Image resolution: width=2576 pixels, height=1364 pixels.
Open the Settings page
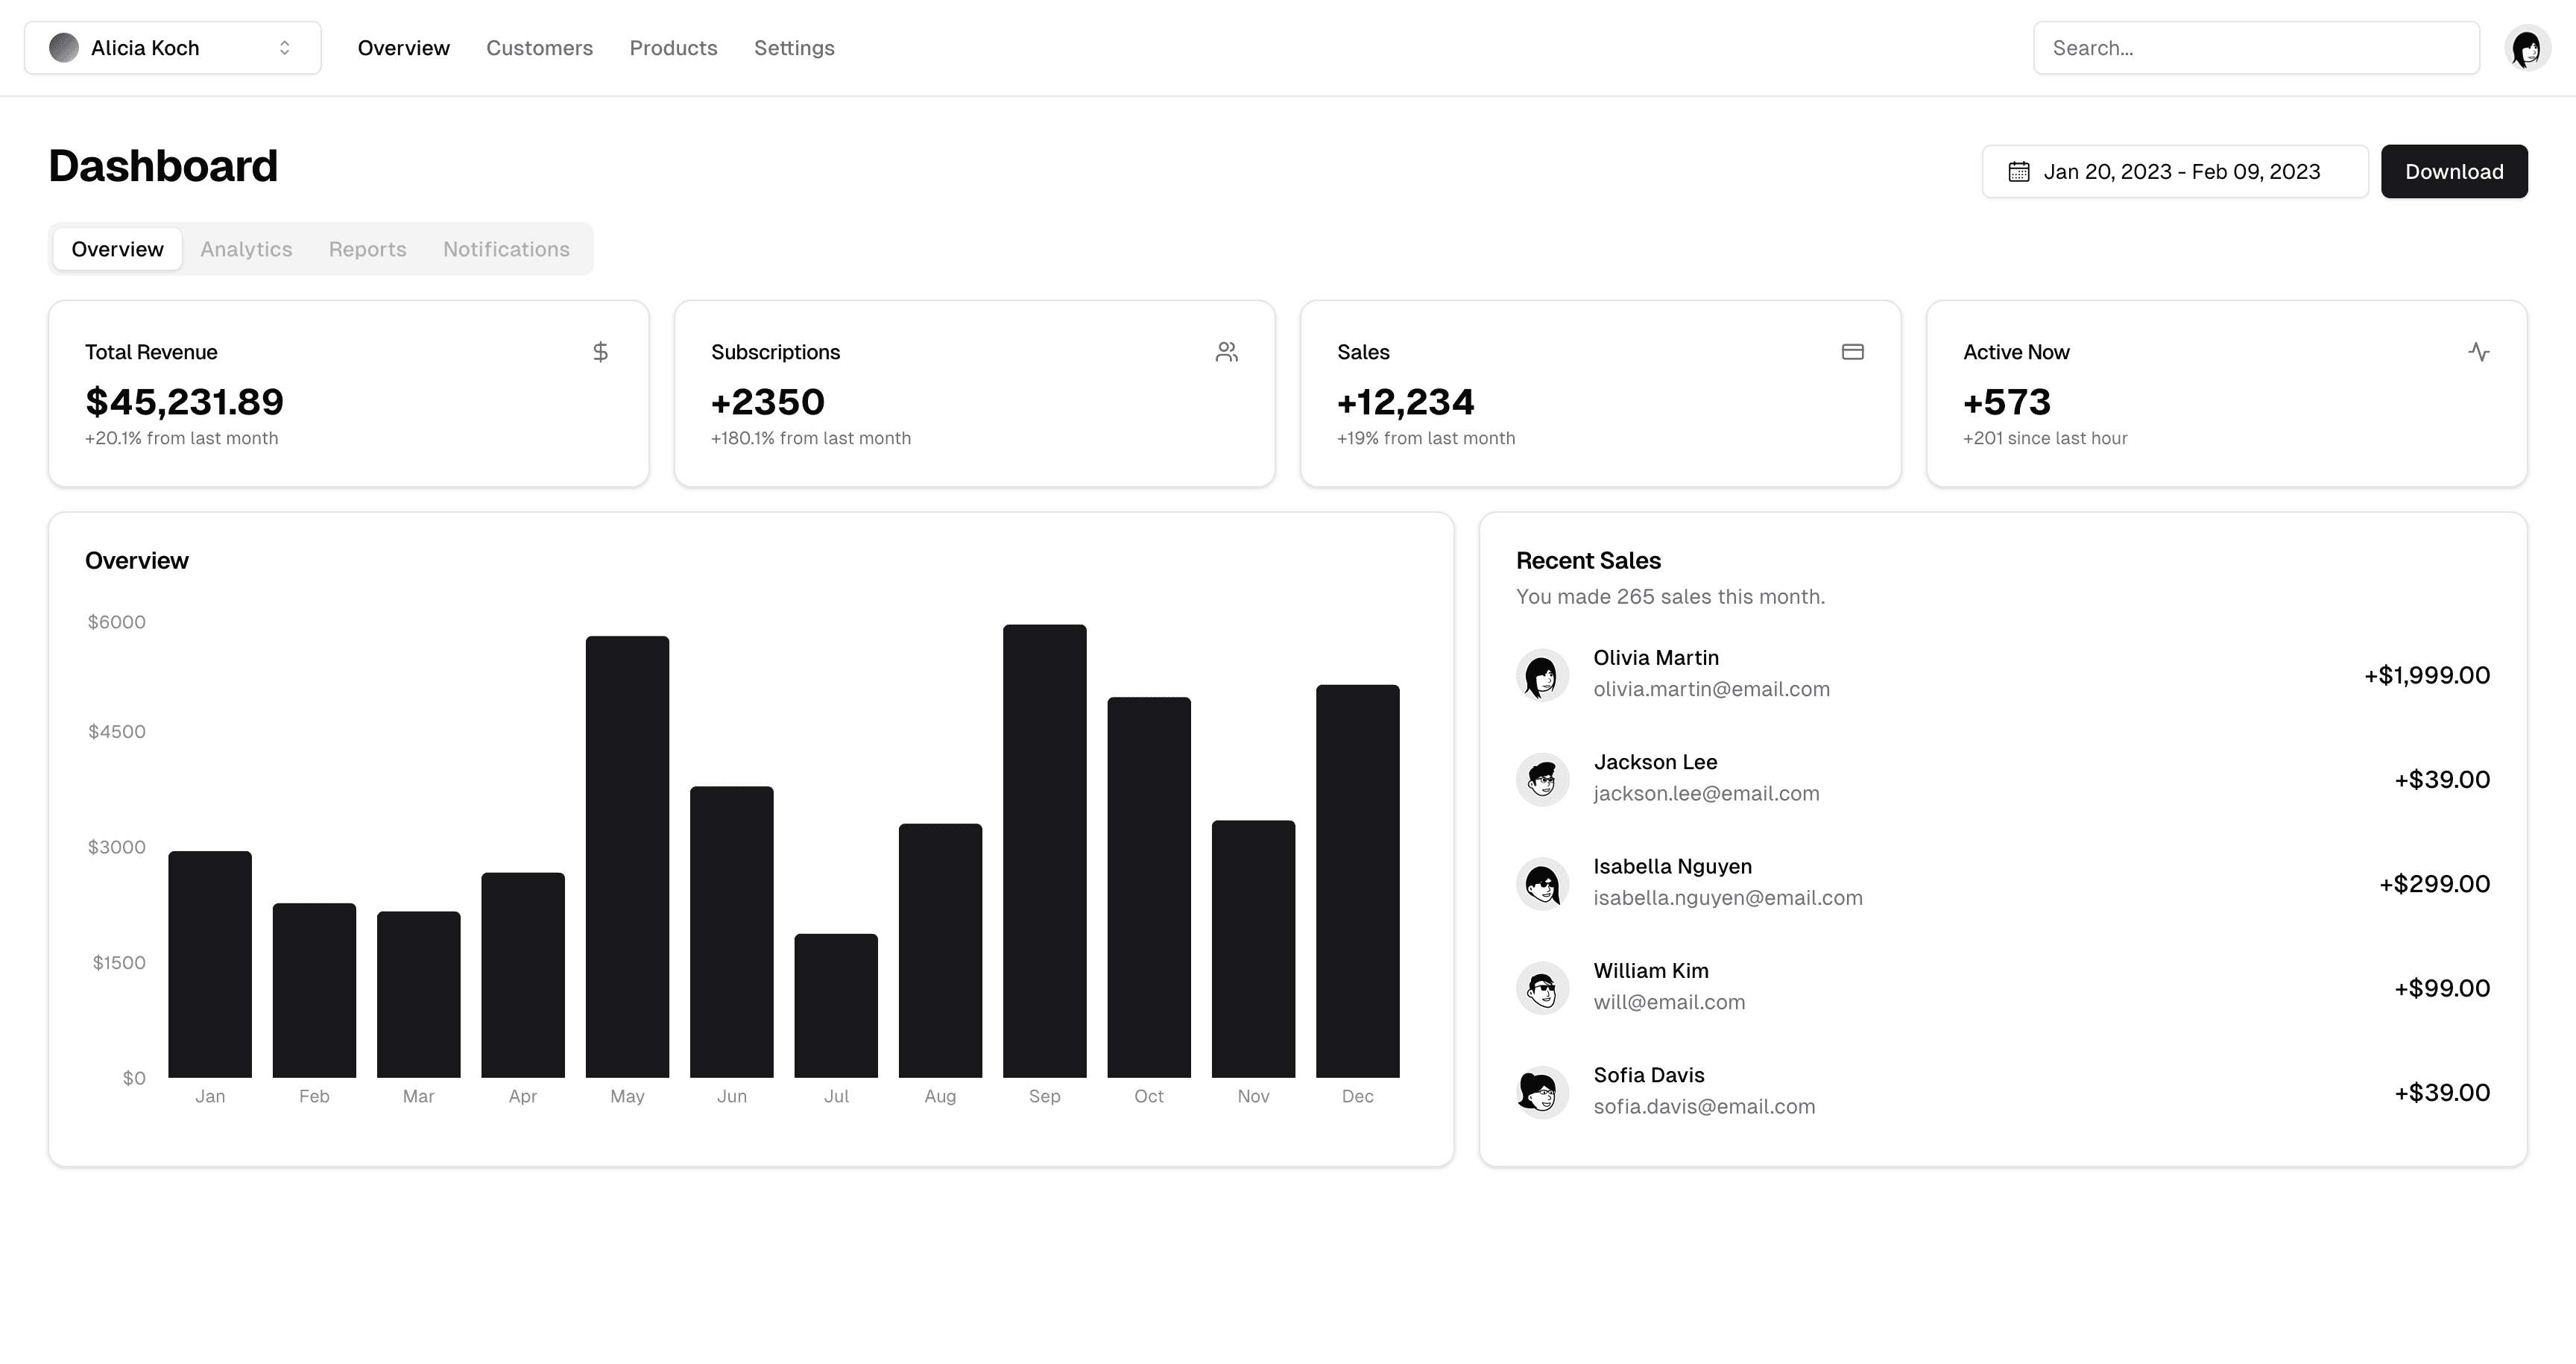(794, 47)
